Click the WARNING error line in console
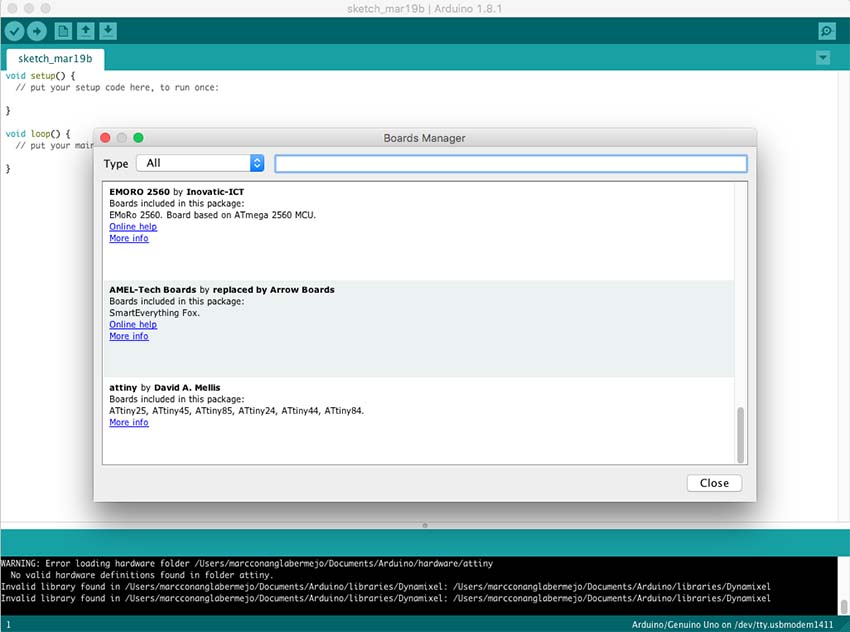This screenshot has height=632, width=850. pos(247,564)
